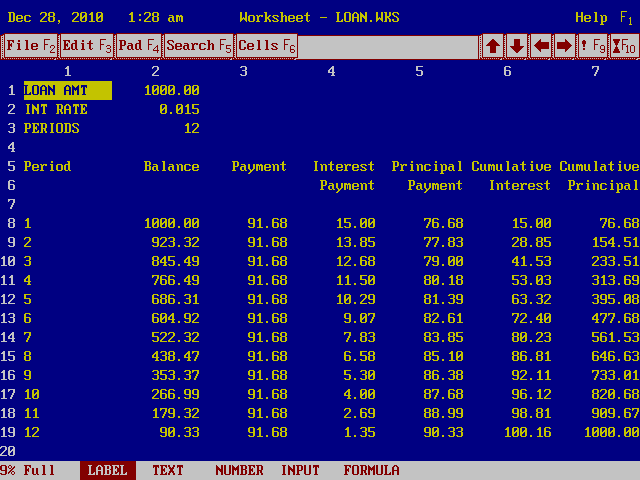Click balance value 522.32
The height and width of the screenshot is (480, 640).
pos(176,338)
